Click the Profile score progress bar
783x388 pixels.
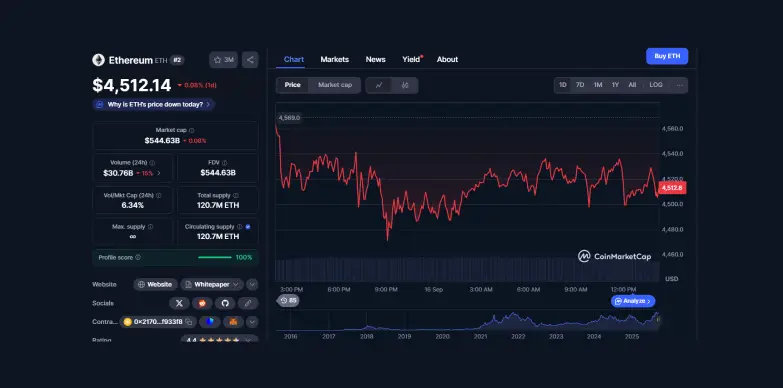pyautogui.click(x=215, y=258)
